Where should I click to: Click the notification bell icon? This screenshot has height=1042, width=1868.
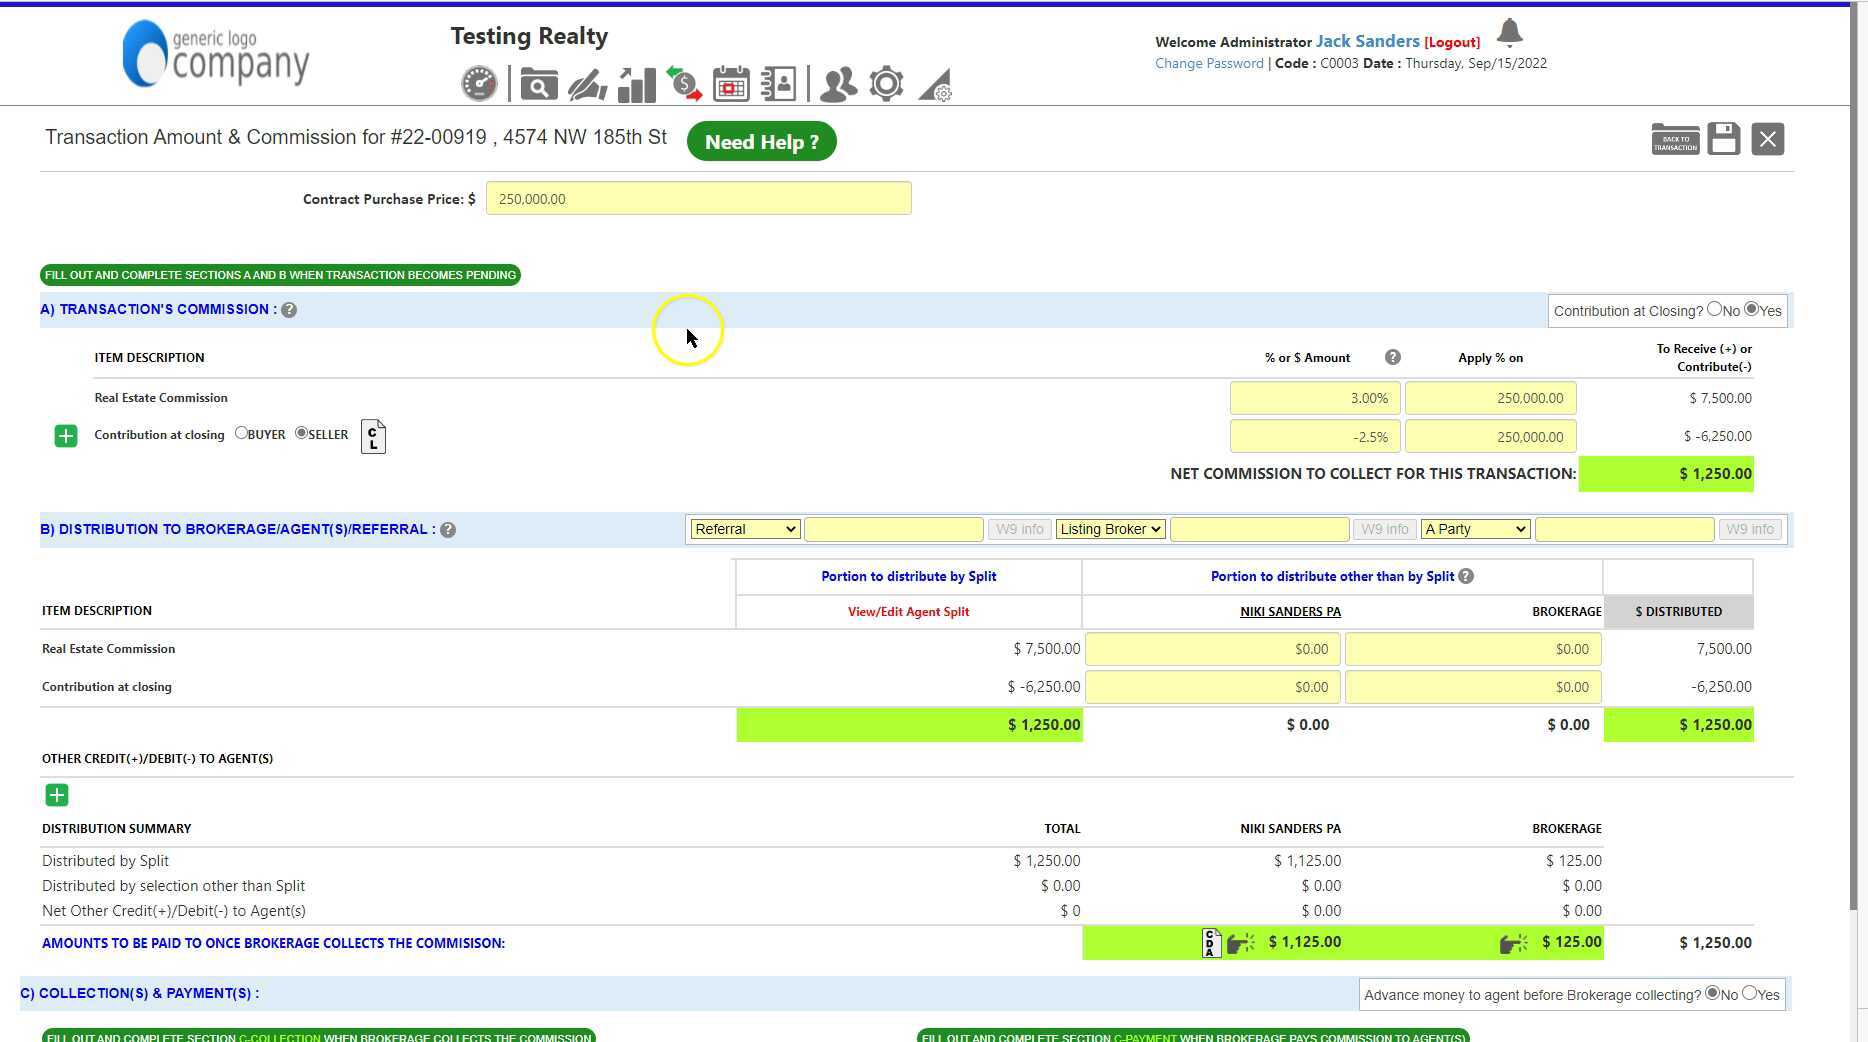pos(1509,33)
